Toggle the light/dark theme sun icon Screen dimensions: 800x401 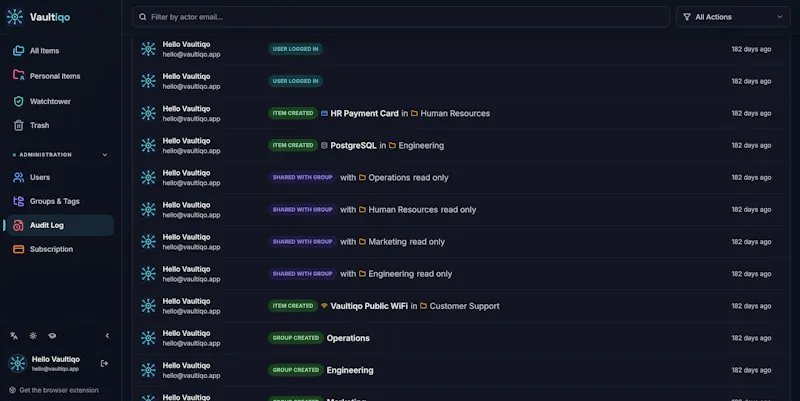[33, 336]
